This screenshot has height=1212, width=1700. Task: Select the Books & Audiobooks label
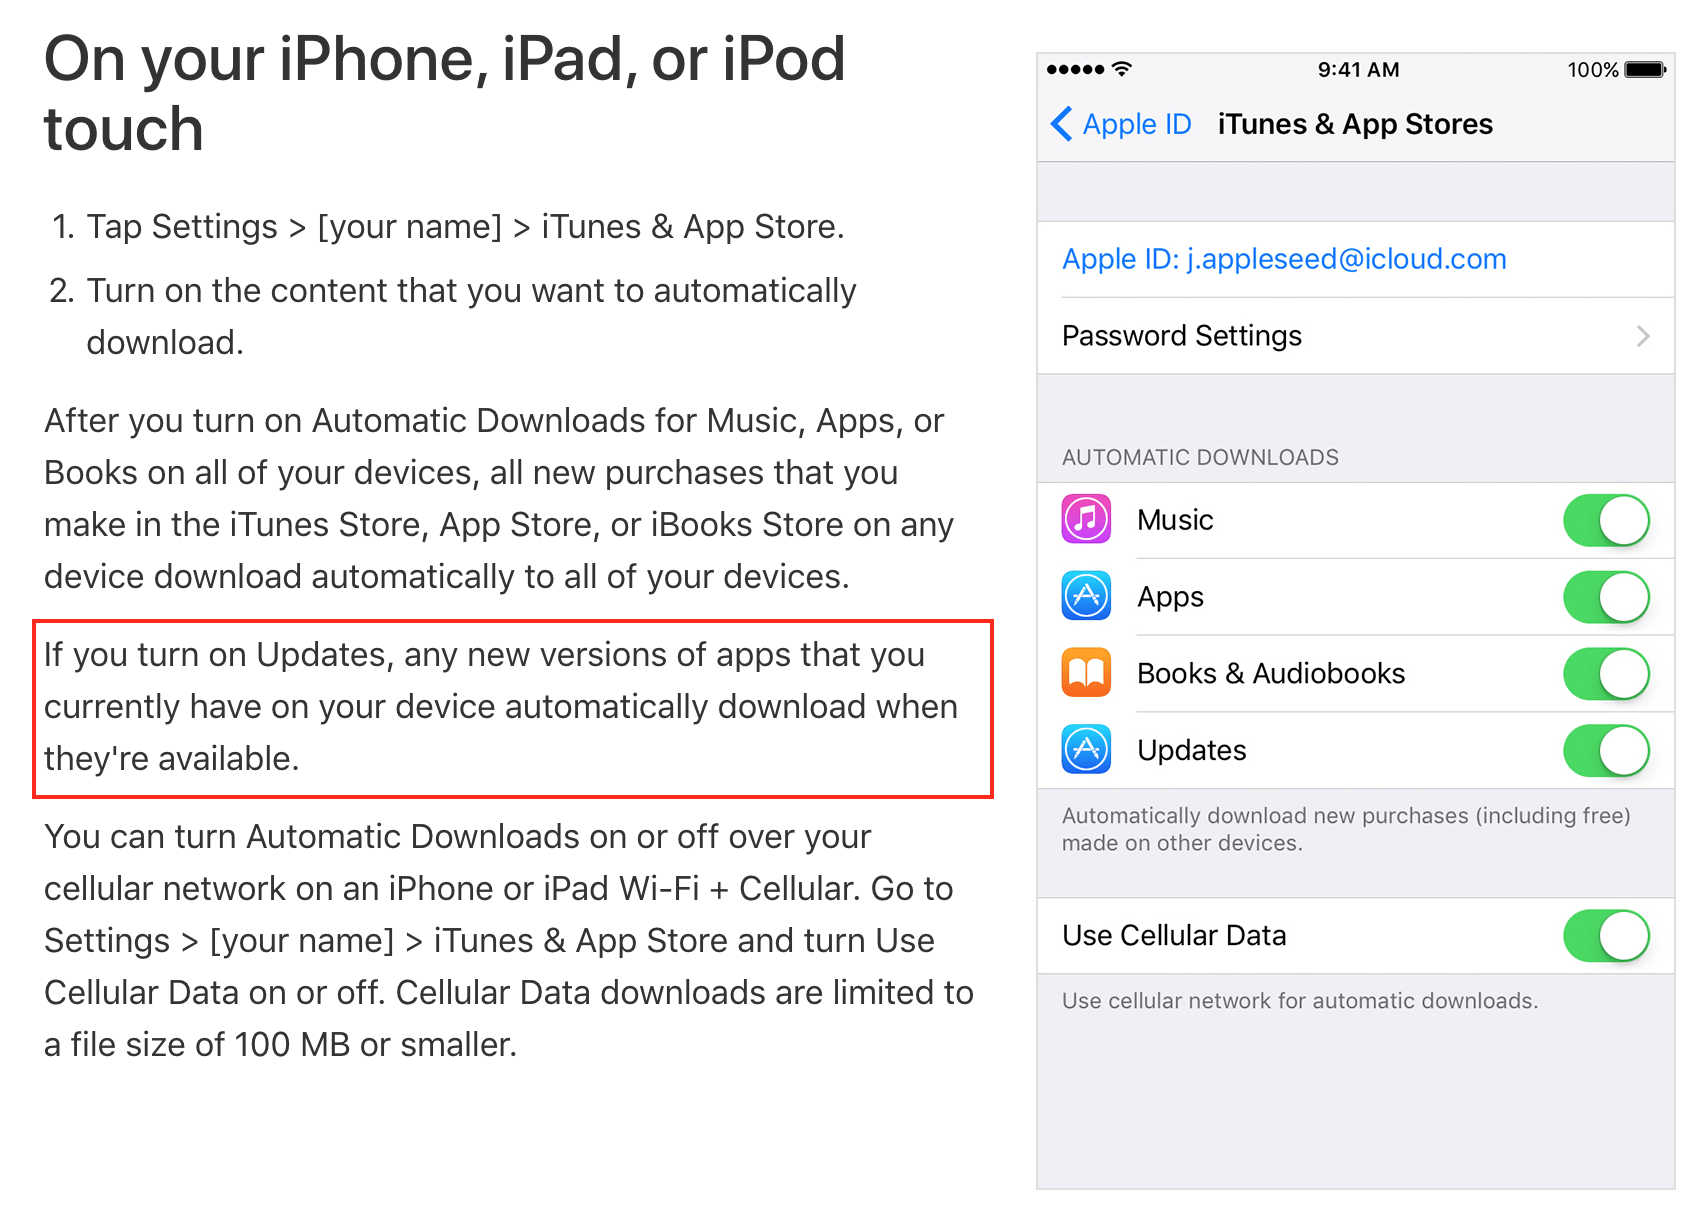1271,674
